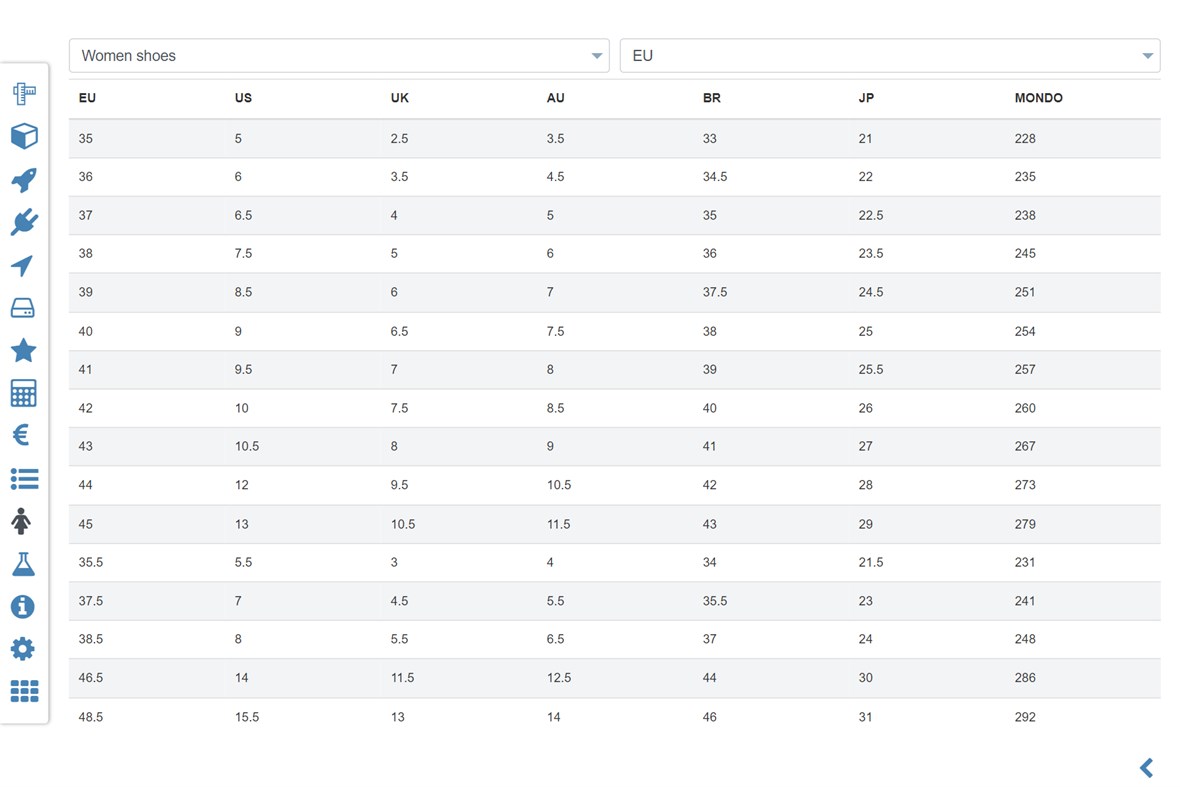
Task: Open the navigation arrow icon
Action: pyautogui.click(x=24, y=265)
